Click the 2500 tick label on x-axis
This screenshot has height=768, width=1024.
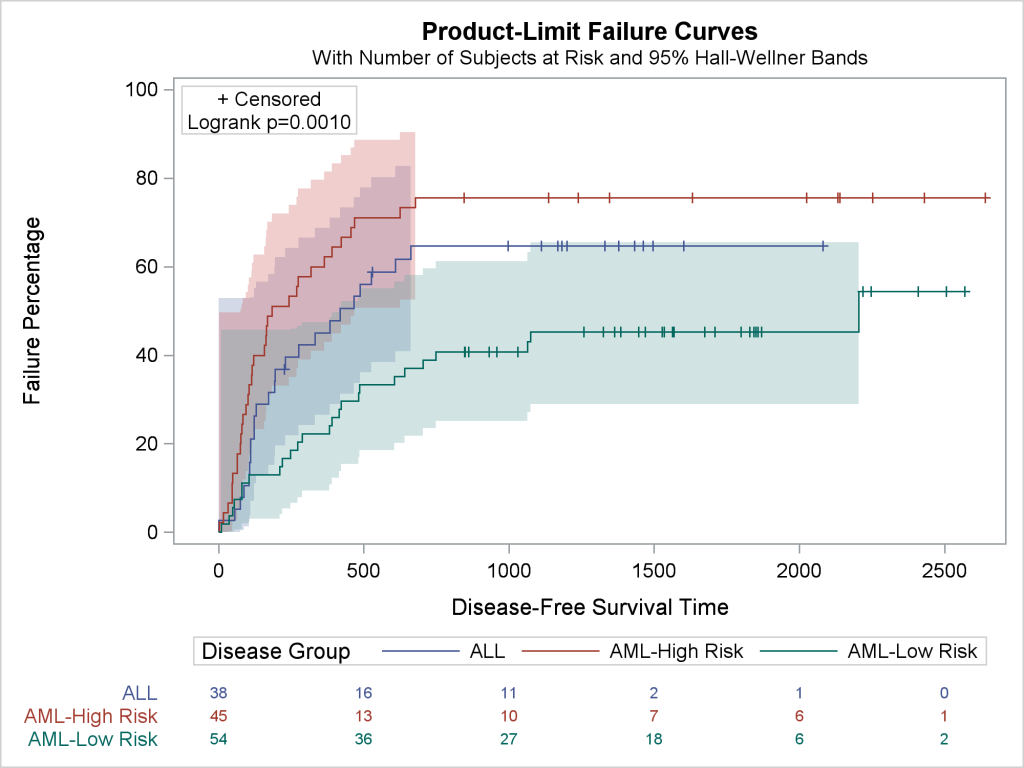(944, 568)
